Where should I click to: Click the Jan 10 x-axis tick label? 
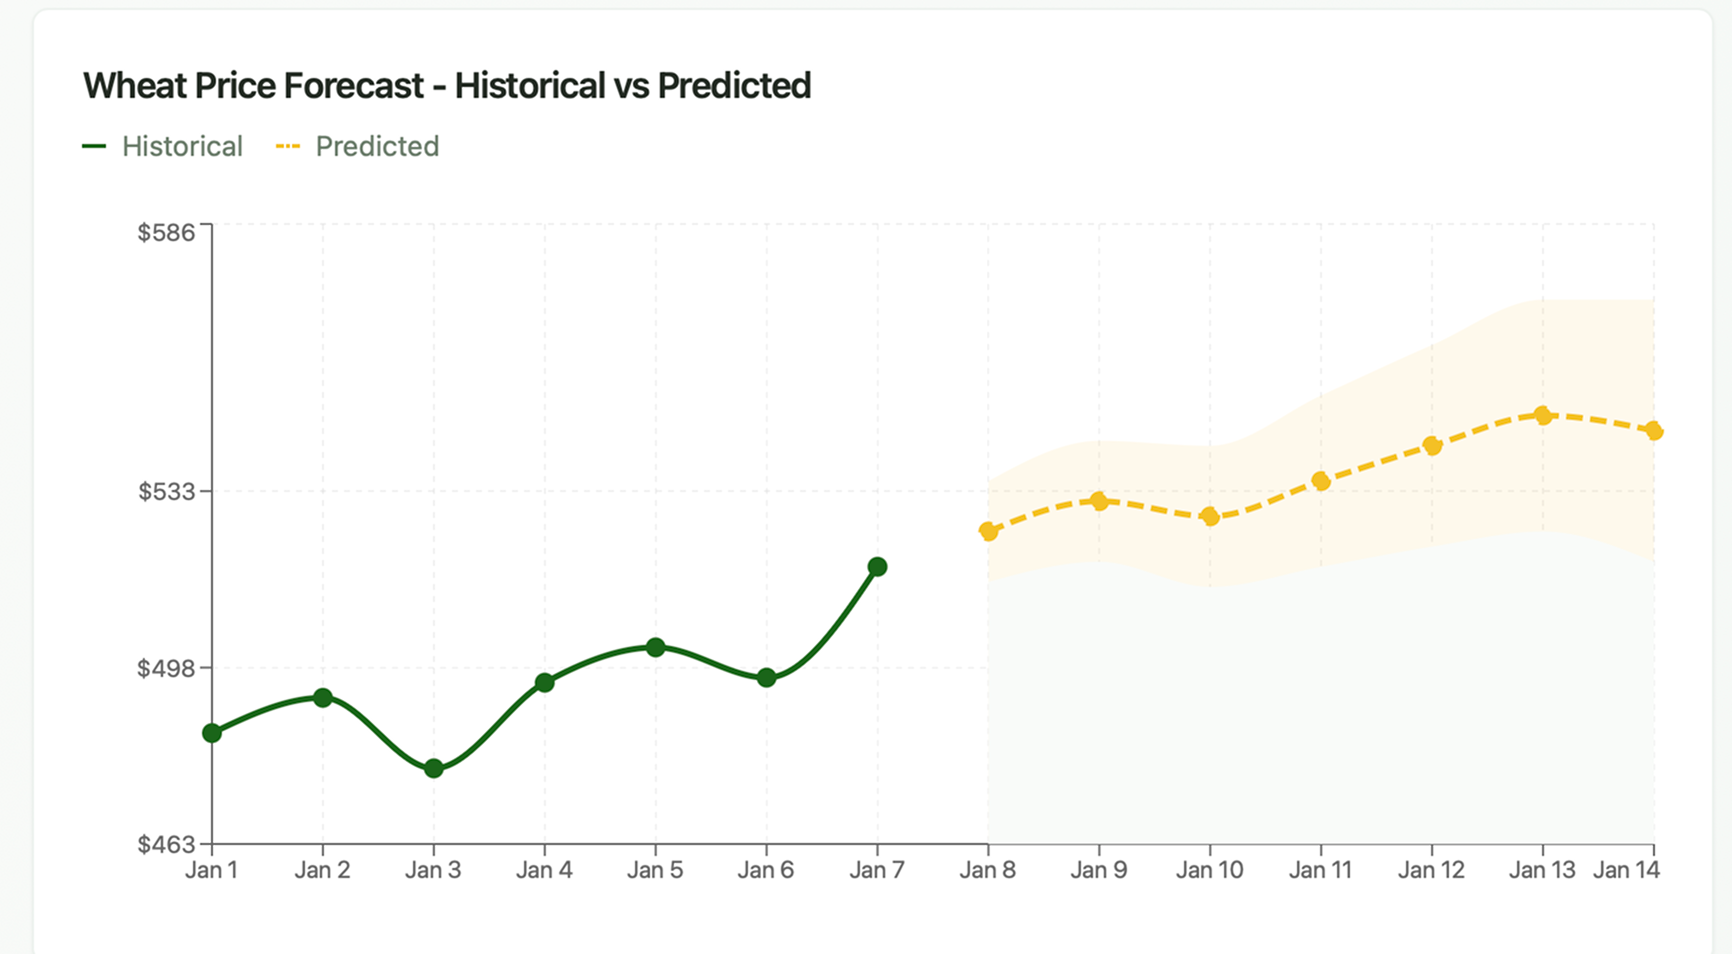pos(1210,870)
